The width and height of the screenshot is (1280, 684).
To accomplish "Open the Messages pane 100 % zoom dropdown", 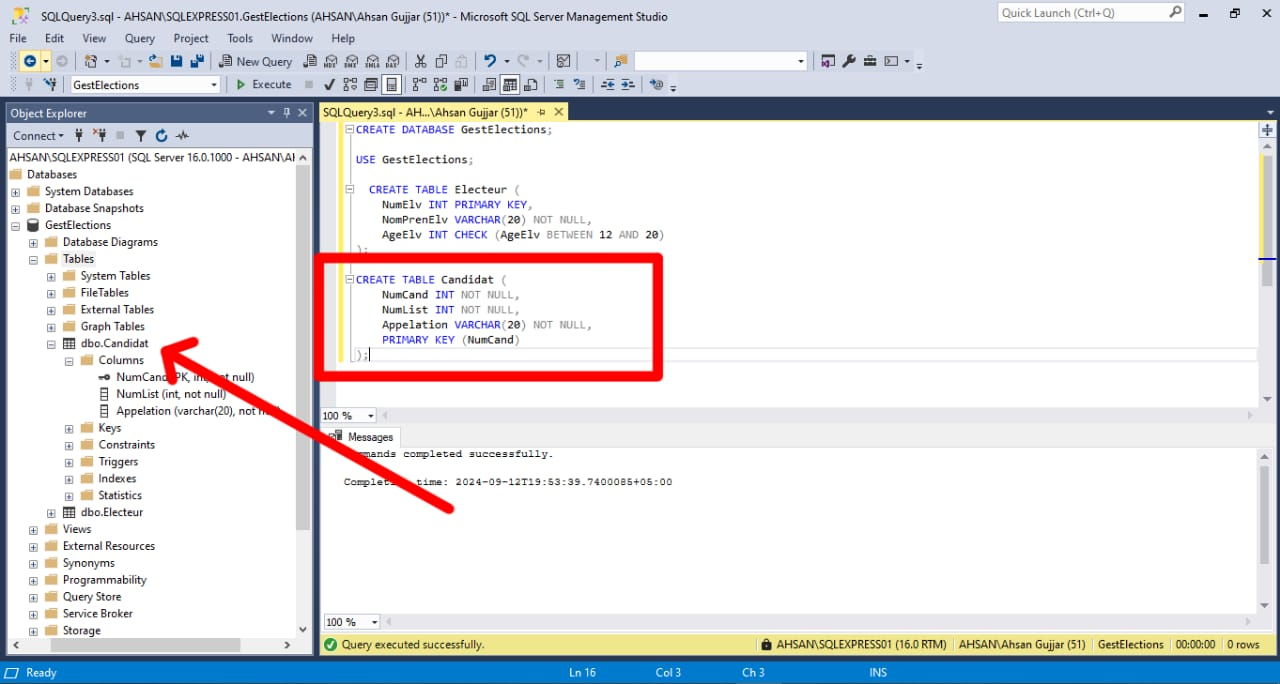I will 374,622.
